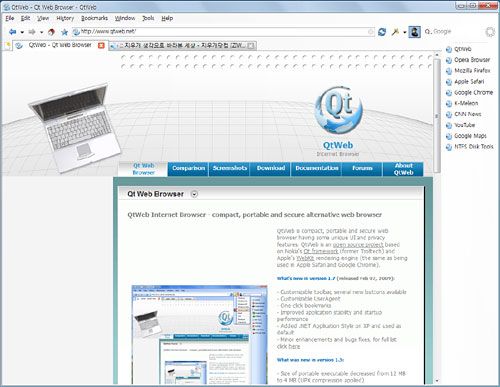Click the new tab icon left of the tabs
Viewport: 500px width, 387px height.
(x=7, y=45)
